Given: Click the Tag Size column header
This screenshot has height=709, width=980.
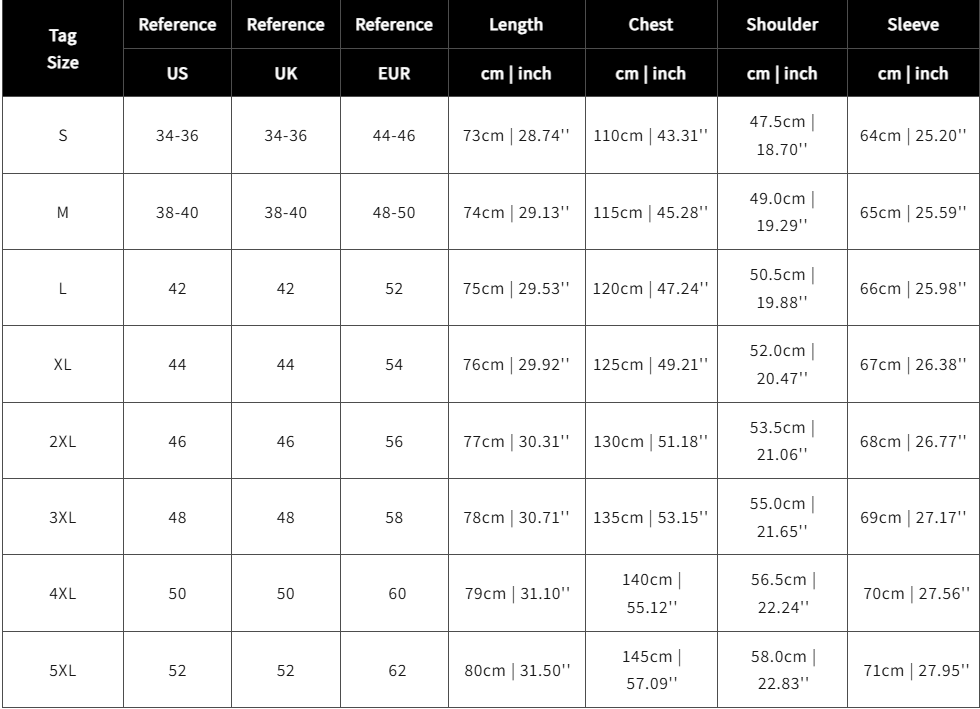Looking at the screenshot, I should tap(62, 49).
